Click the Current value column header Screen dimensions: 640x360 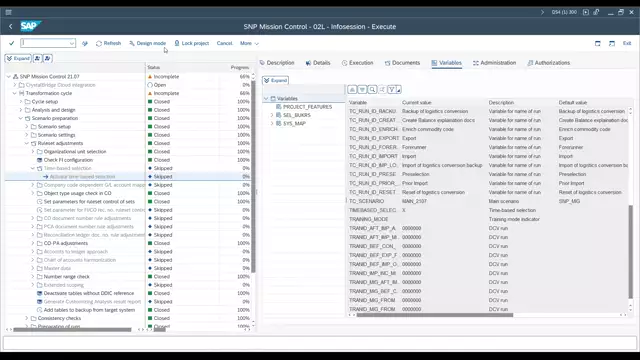click(416, 102)
